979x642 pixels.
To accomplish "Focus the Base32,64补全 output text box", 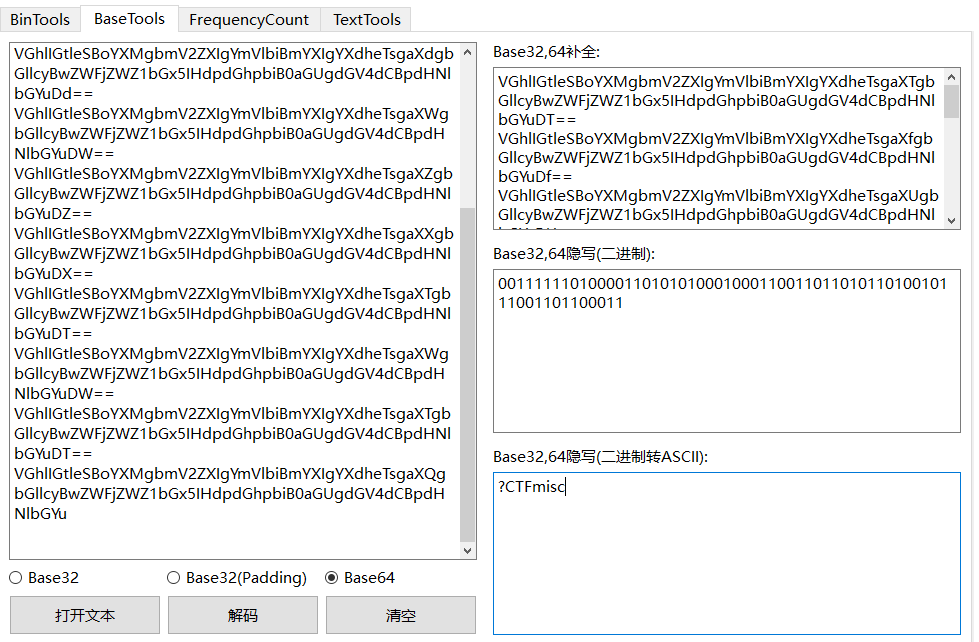I will pos(715,148).
